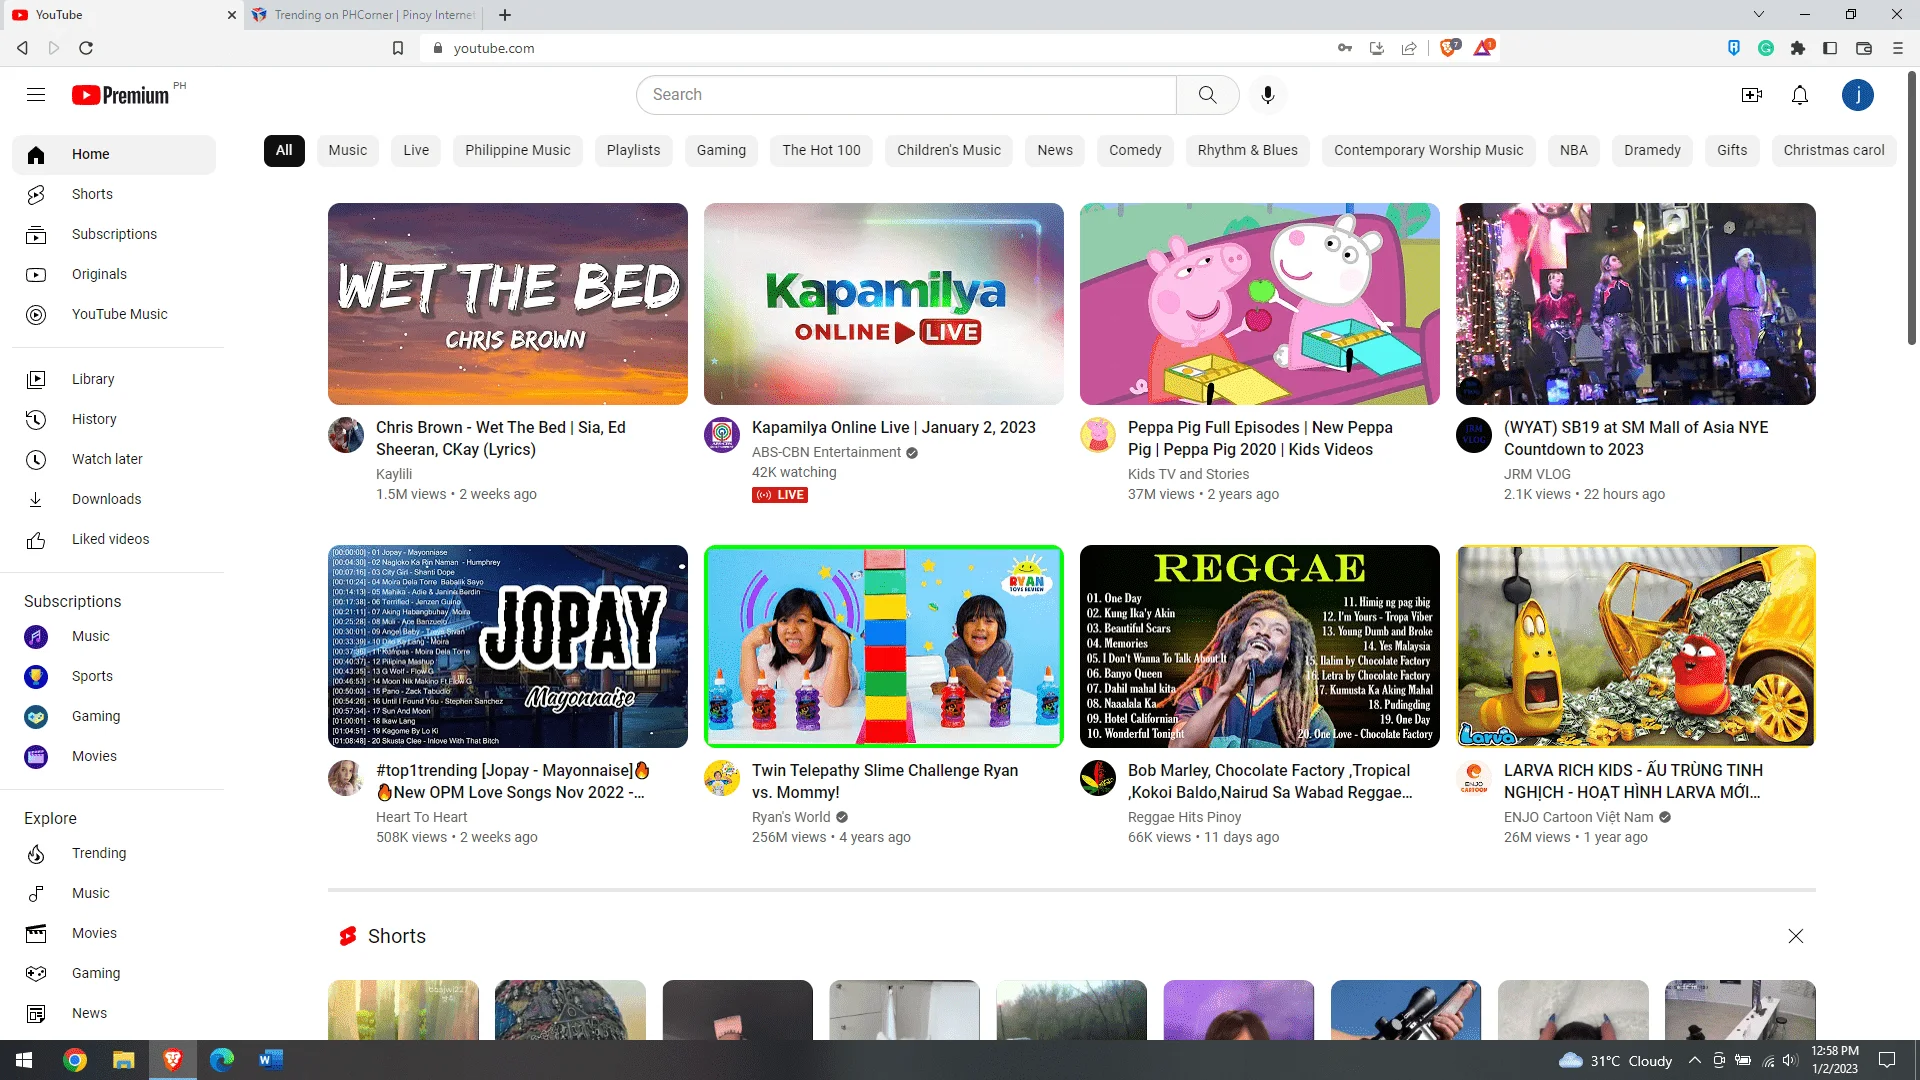Open new browser tab
The width and height of the screenshot is (1920, 1080).
pos(505,15)
